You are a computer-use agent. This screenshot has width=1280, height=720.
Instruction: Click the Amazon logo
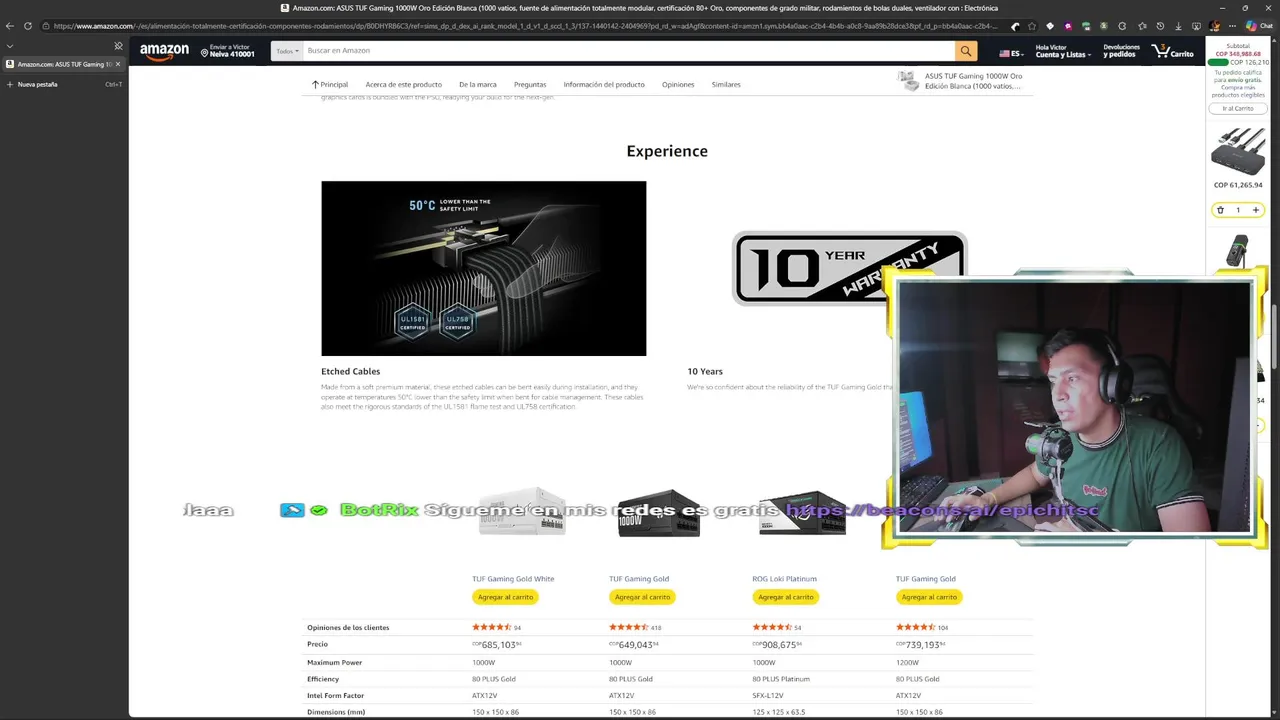click(x=164, y=51)
